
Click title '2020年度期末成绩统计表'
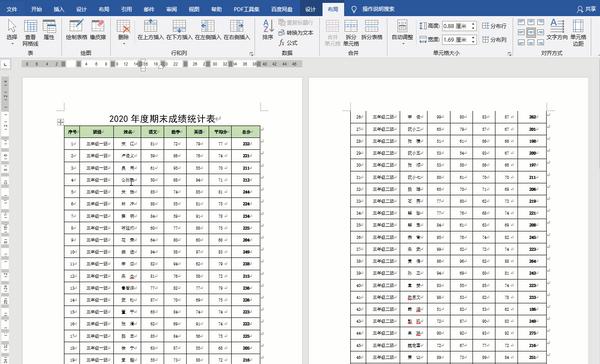click(162, 119)
